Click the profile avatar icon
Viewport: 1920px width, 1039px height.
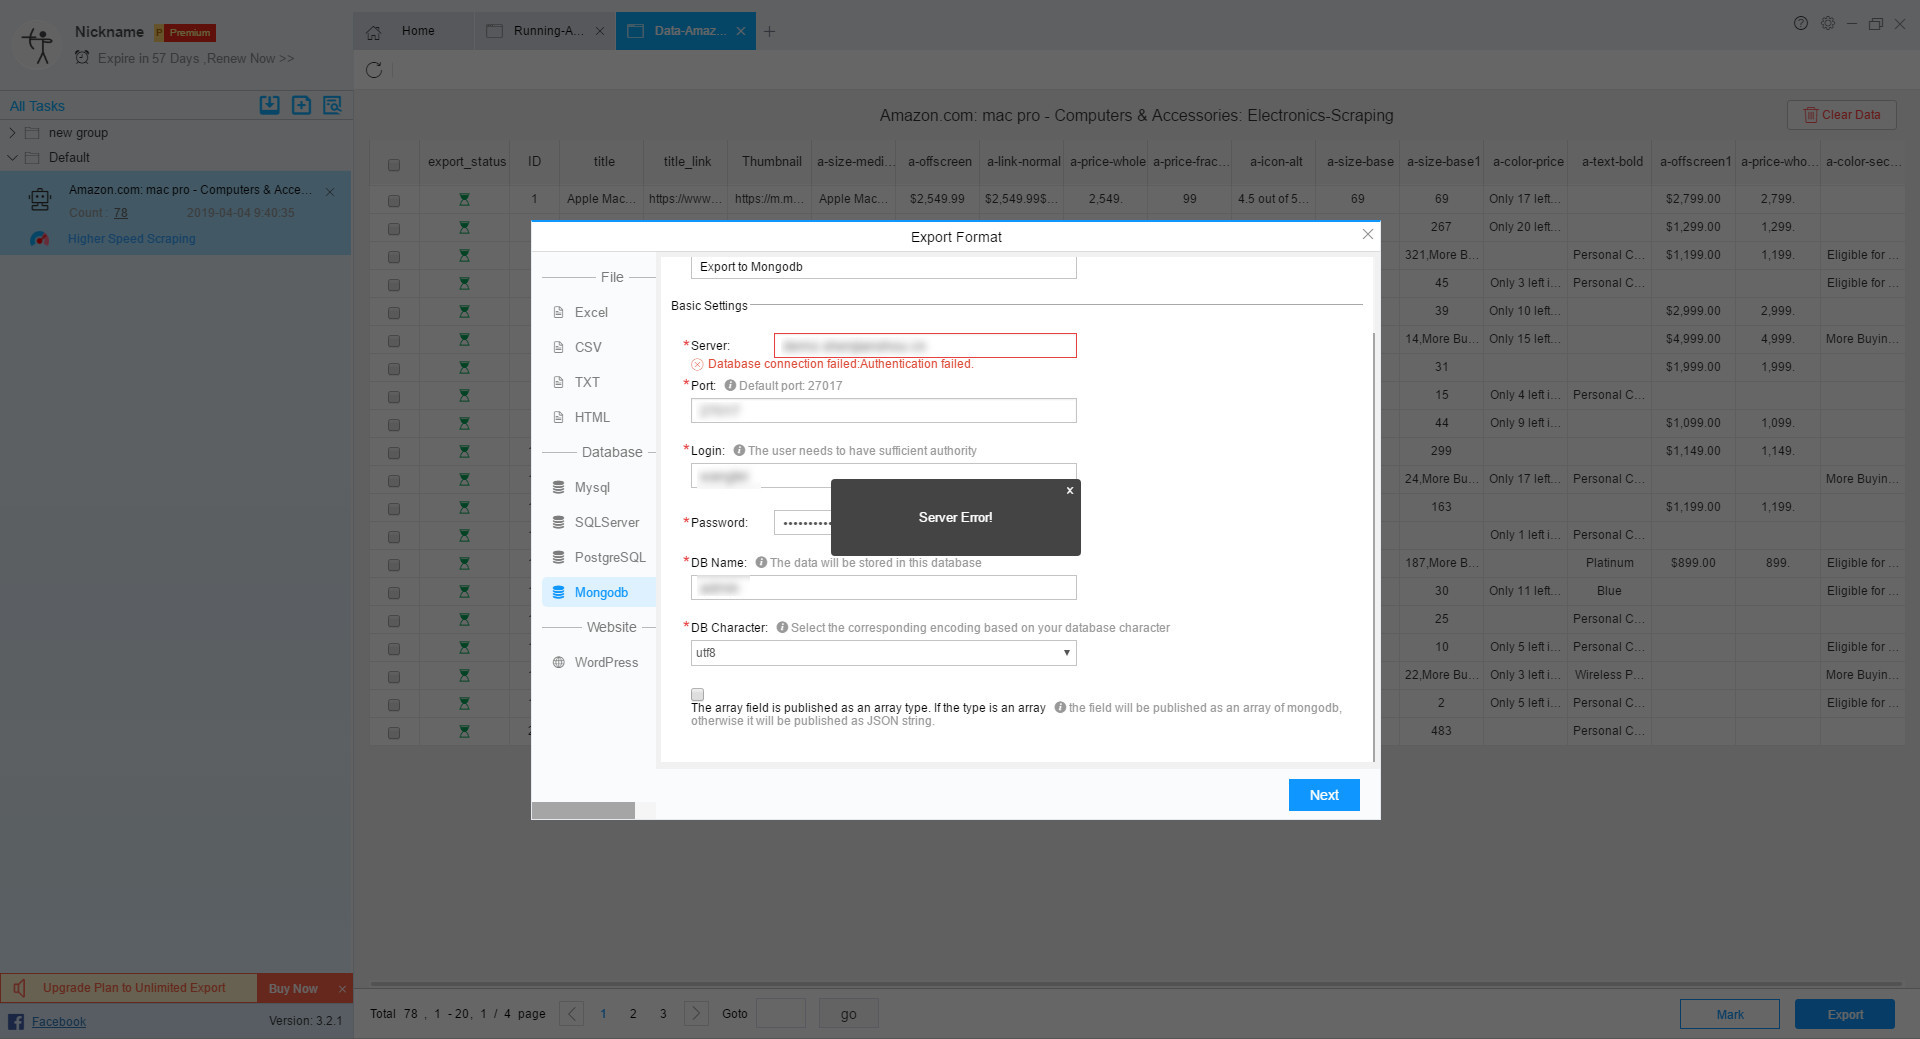pyautogui.click(x=38, y=45)
